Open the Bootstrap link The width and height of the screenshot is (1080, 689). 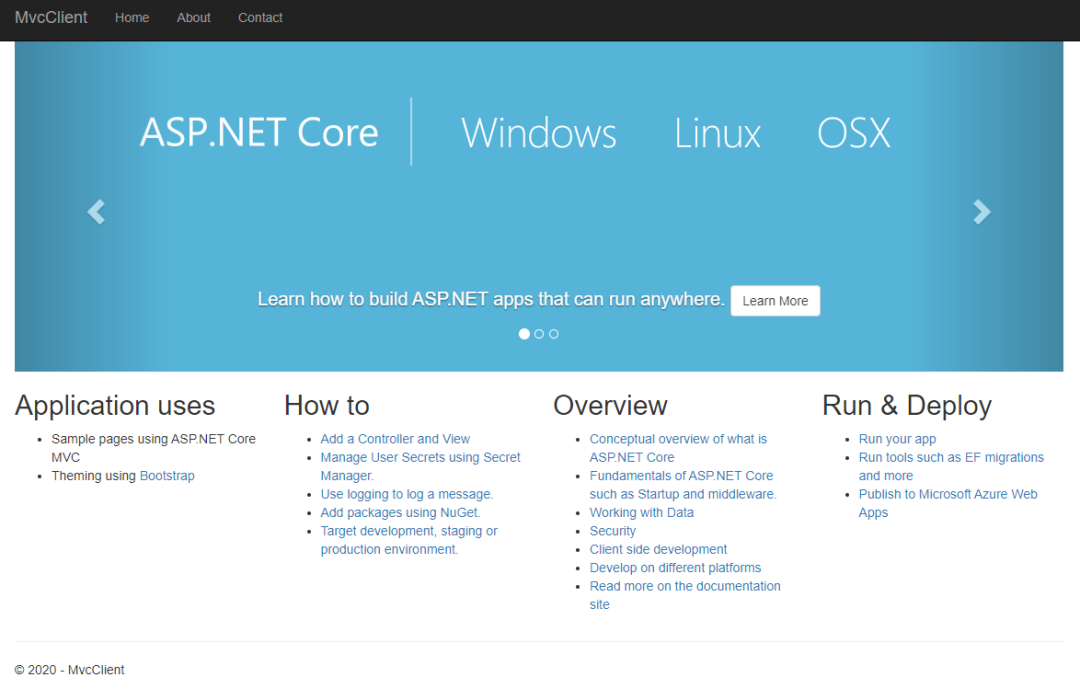pyautogui.click(x=167, y=476)
